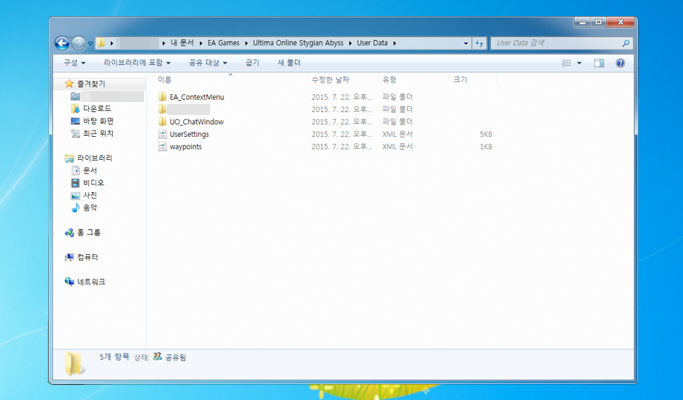
Task: Click the 홈 그룹 icon
Action: point(69,233)
